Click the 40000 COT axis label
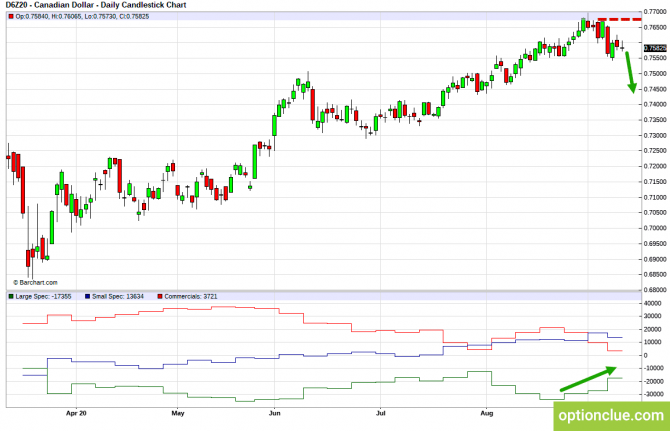670x431 pixels. (x=652, y=303)
